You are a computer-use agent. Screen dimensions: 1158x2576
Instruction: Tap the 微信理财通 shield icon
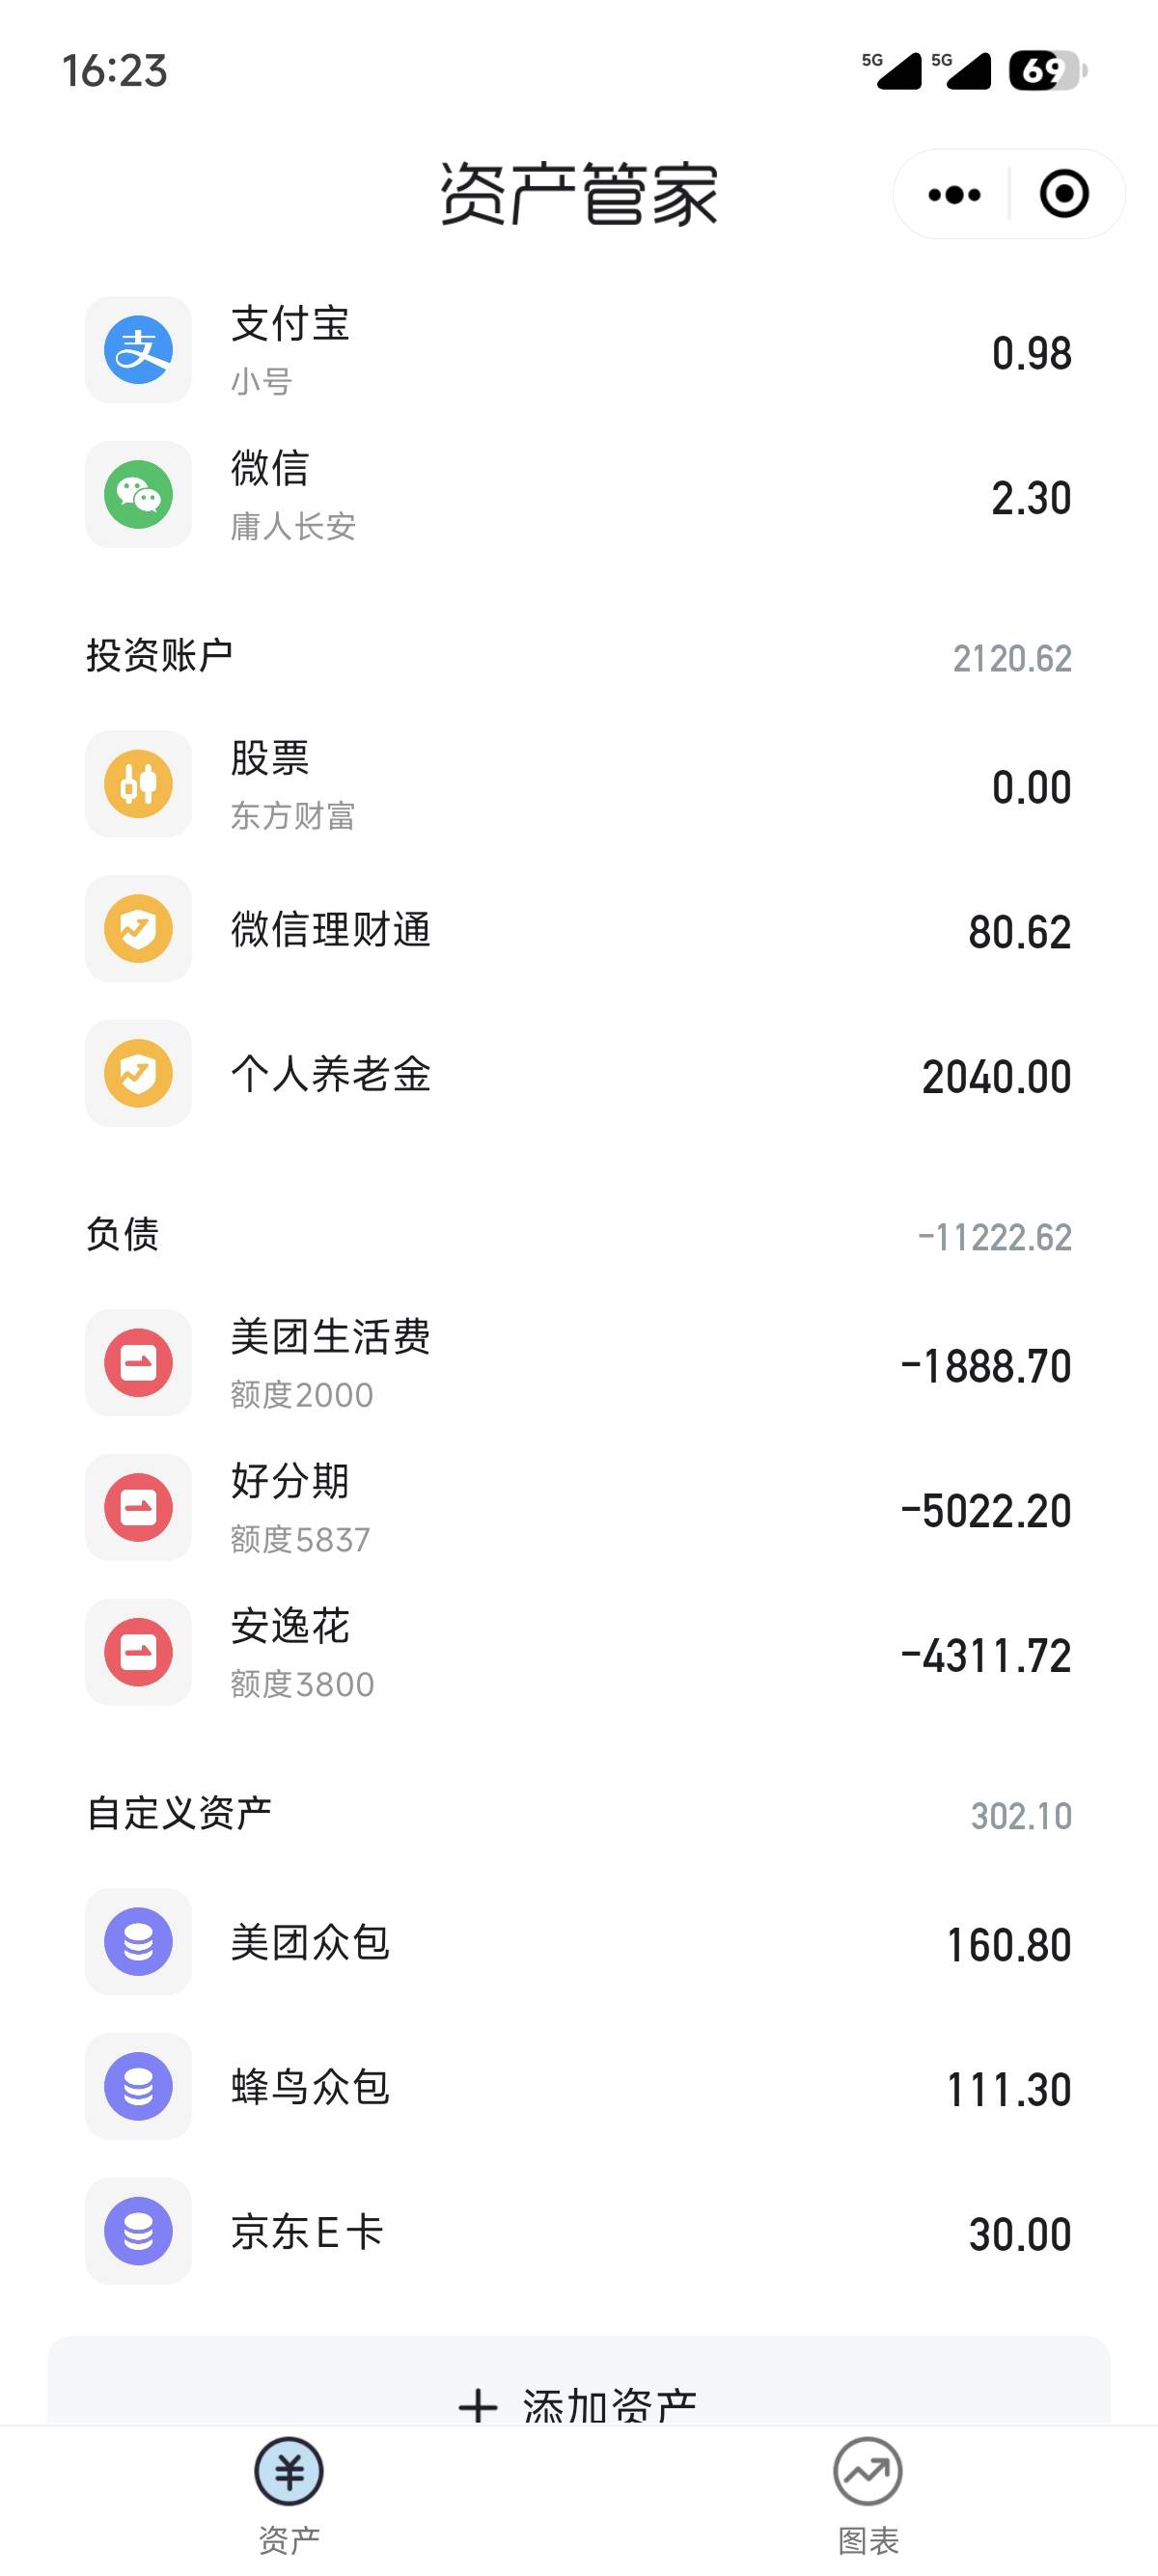[x=138, y=929]
